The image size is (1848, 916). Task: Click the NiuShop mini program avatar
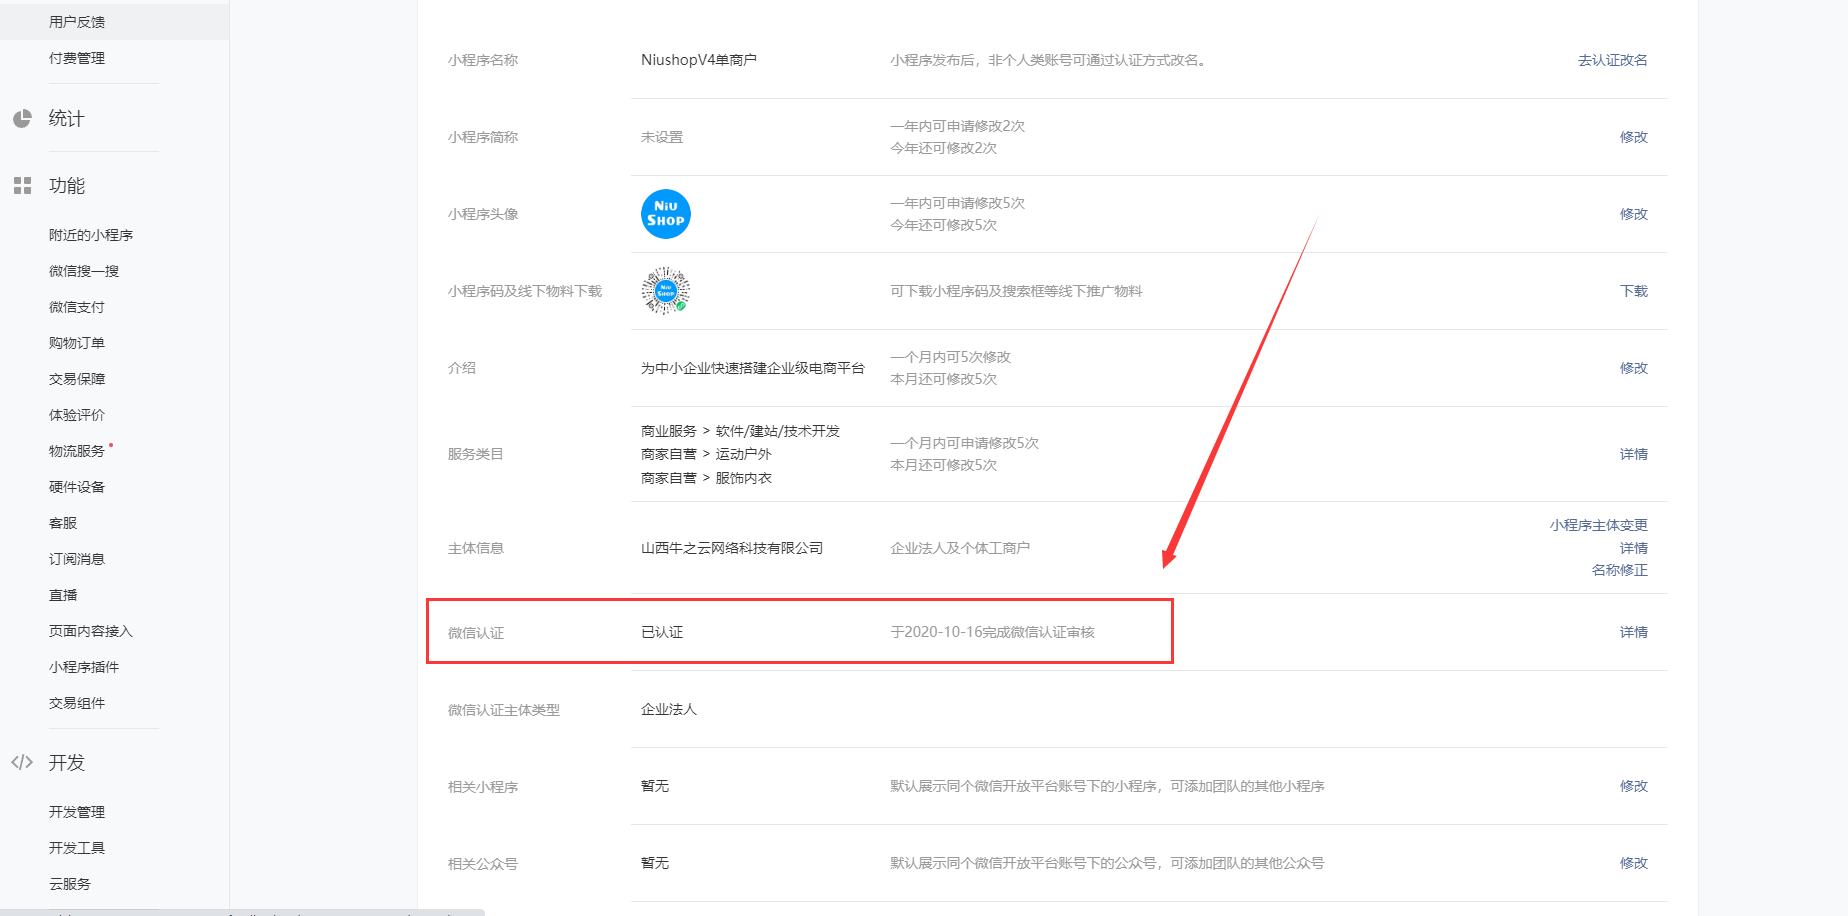[665, 214]
